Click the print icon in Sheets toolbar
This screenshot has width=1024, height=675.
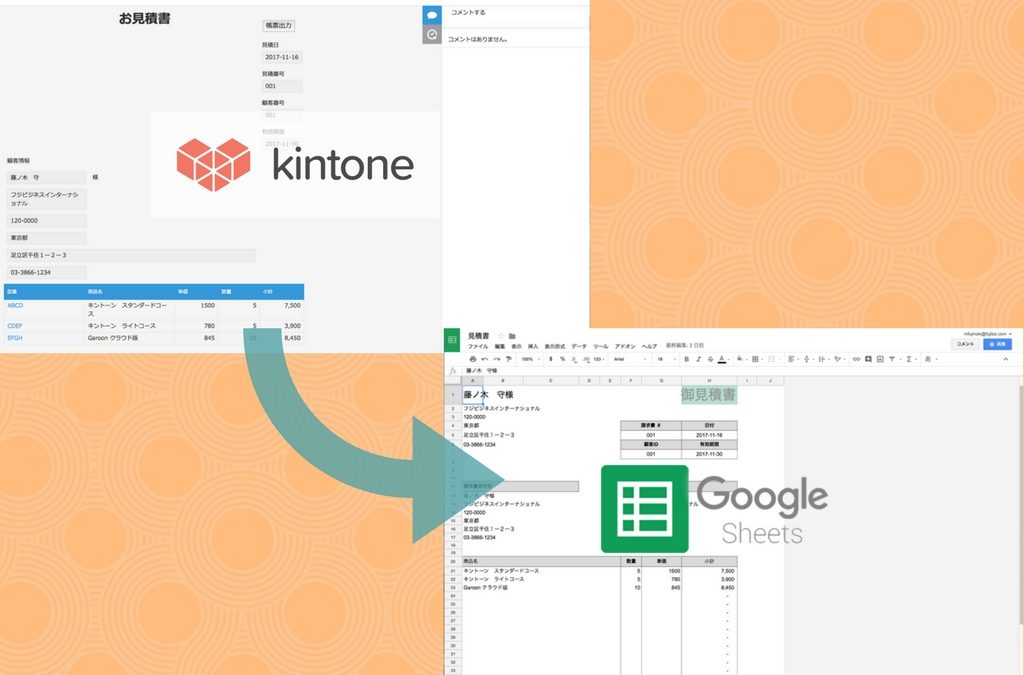473,358
